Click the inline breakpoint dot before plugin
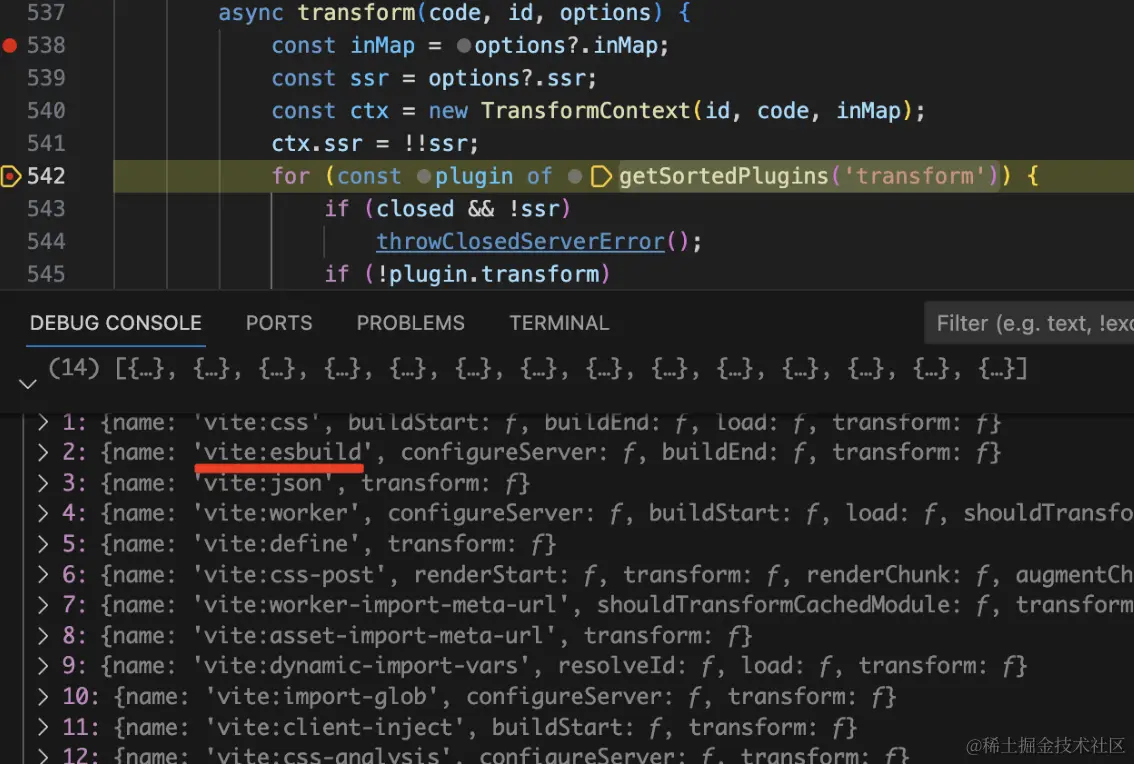 424,177
